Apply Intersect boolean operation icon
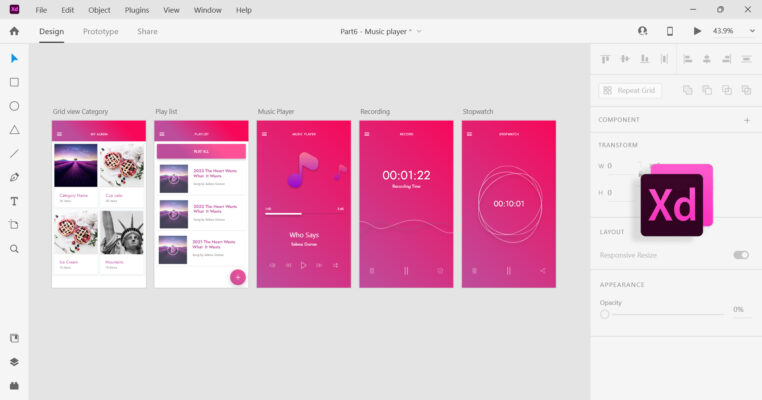762x400 pixels. 727,90
